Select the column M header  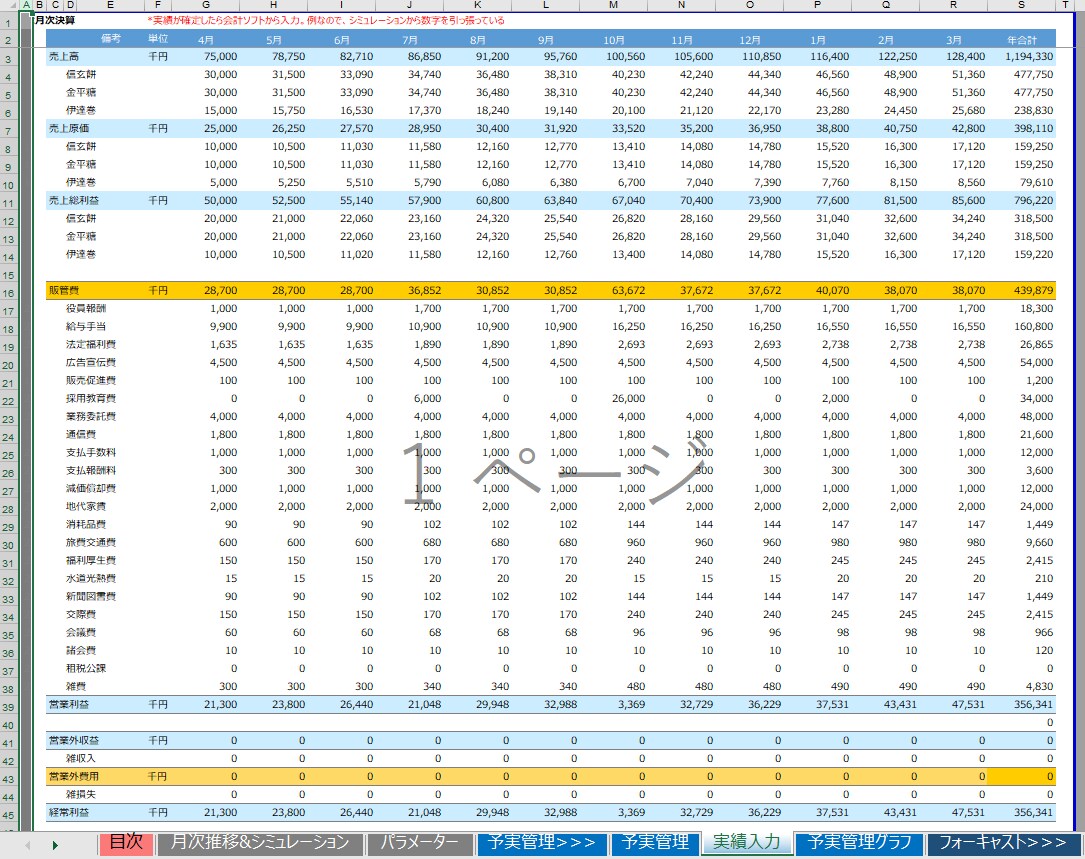(x=613, y=6)
